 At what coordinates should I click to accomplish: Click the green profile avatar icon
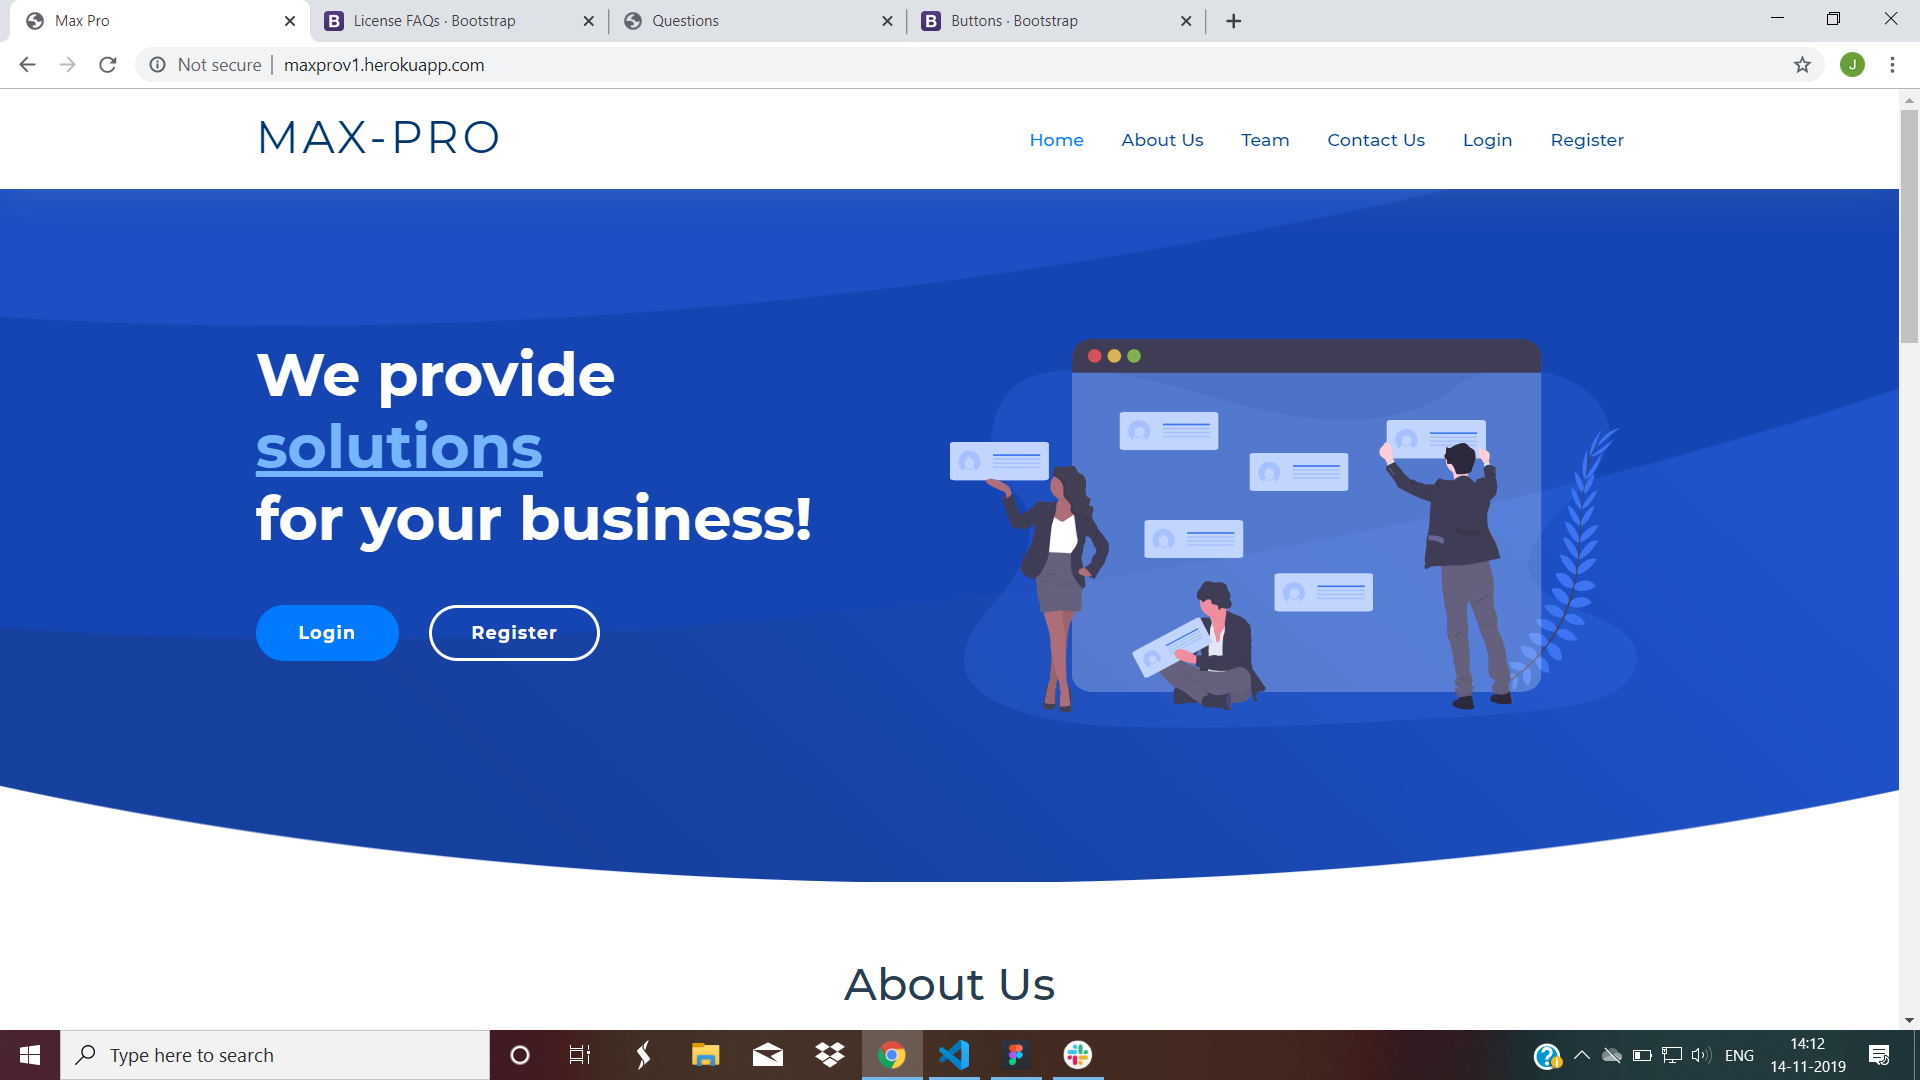(x=1852, y=65)
